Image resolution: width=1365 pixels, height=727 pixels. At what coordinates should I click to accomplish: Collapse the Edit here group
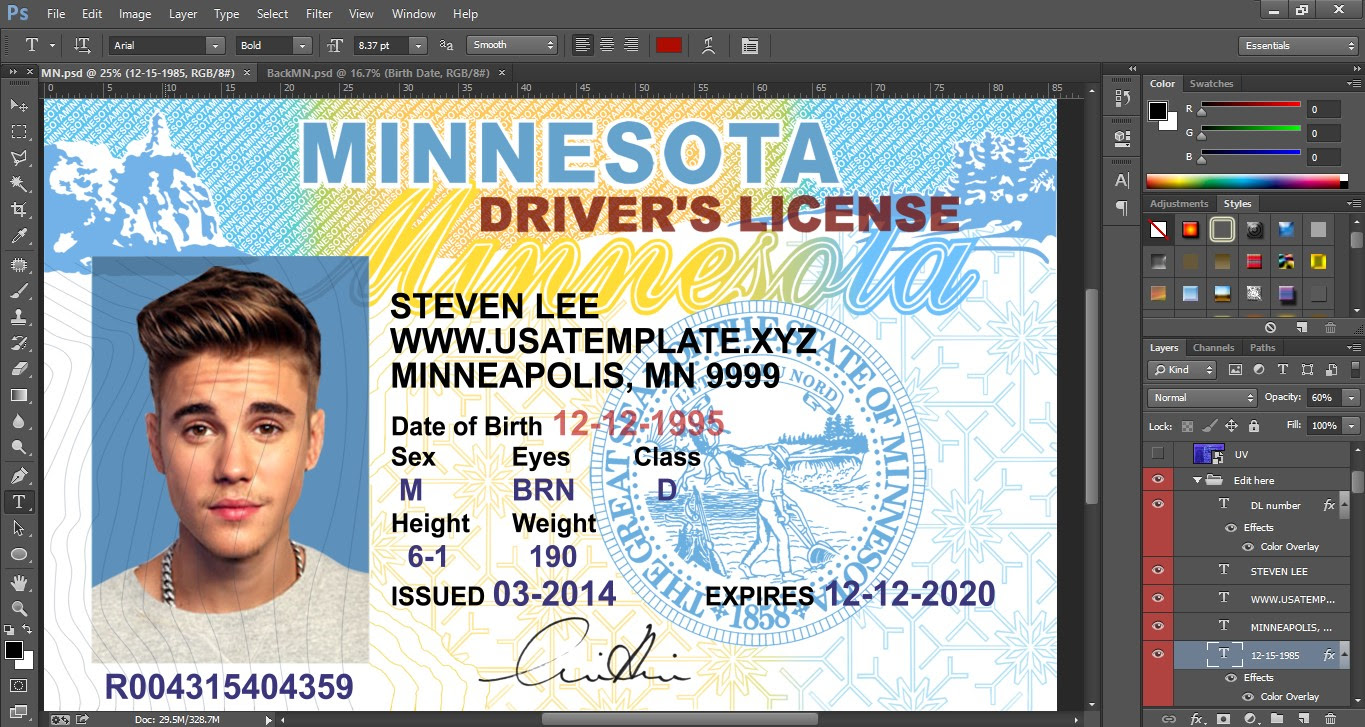1198,480
